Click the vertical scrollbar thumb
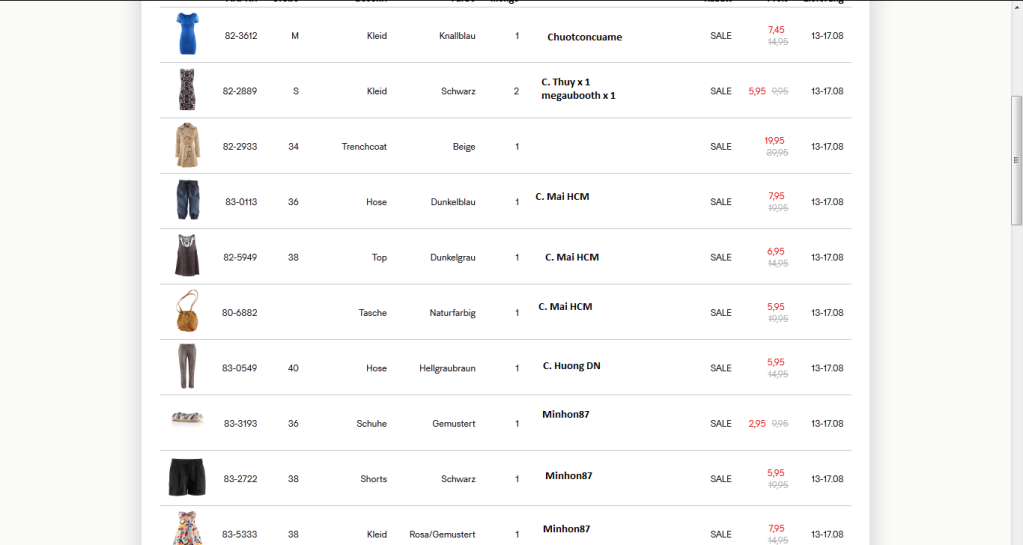 click(1017, 160)
